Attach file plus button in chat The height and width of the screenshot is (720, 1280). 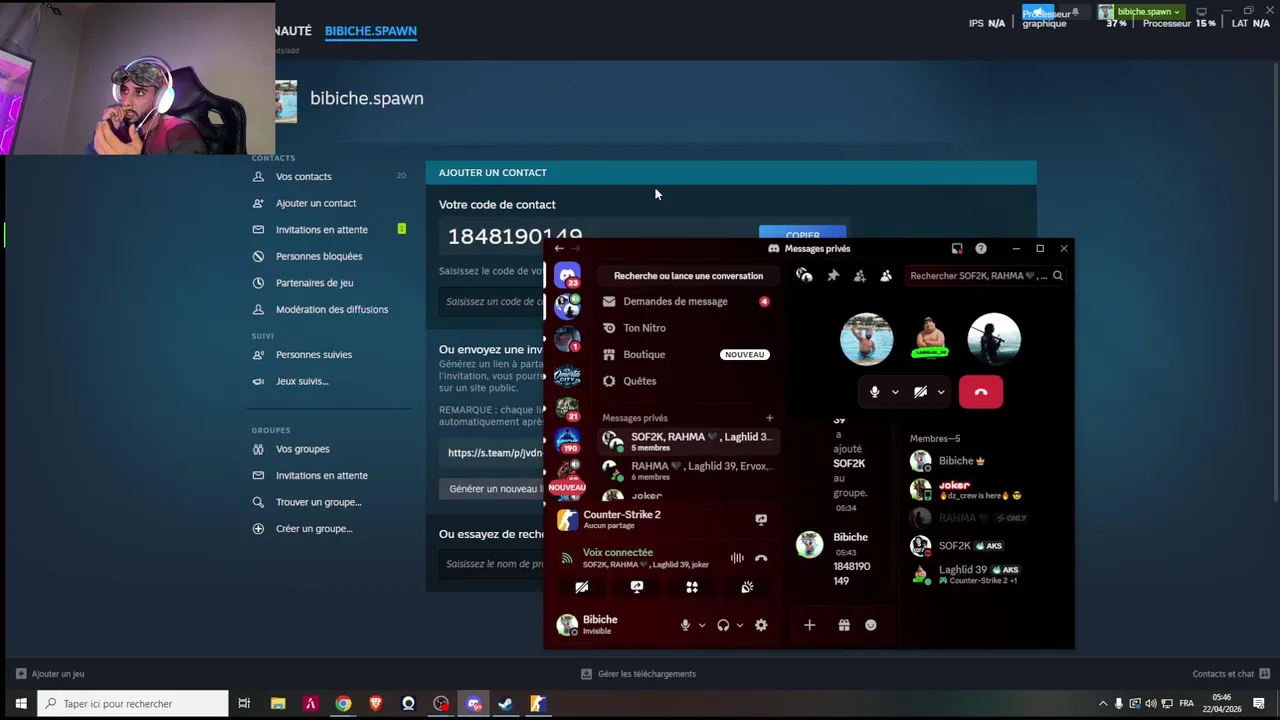click(x=809, y=625)
